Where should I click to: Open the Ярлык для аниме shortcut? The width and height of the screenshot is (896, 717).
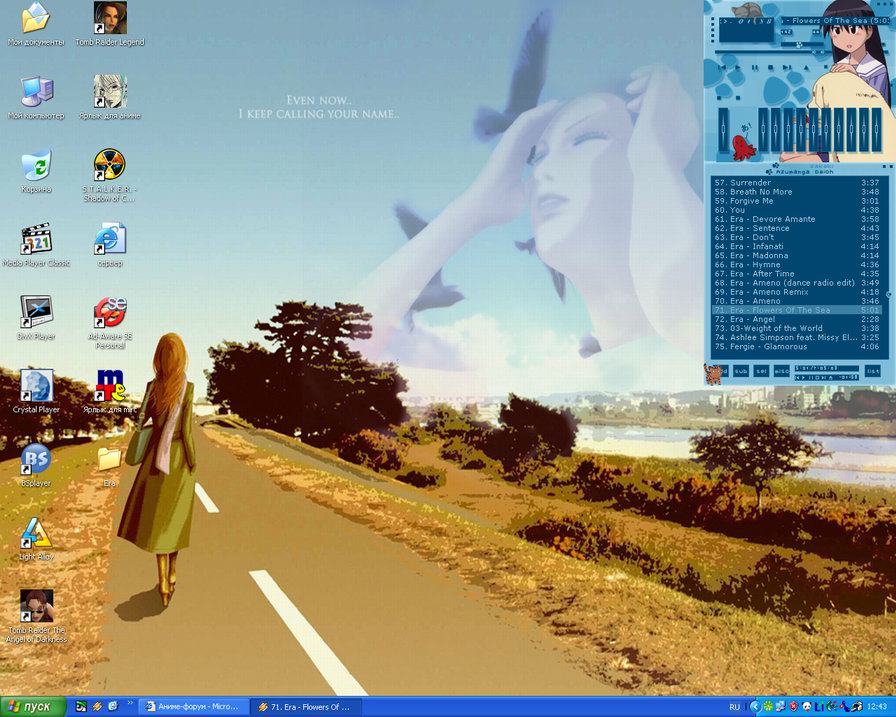coord(110,98)
